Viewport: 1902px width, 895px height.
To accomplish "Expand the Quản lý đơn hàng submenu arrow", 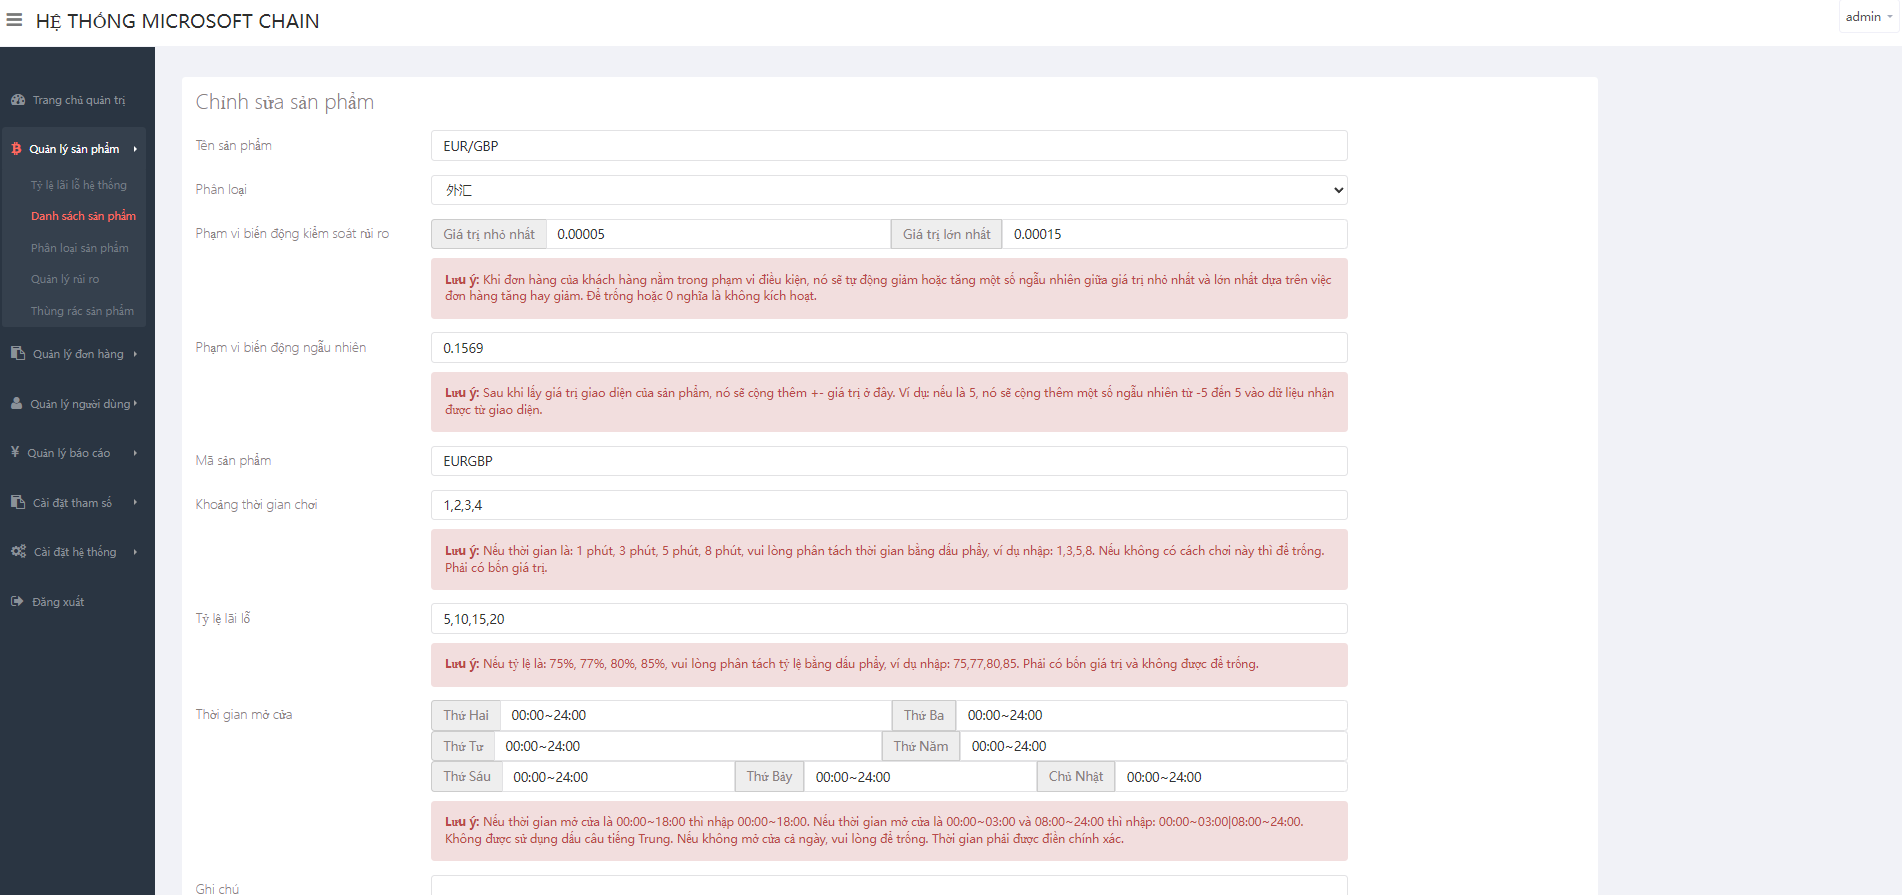I will 135,354.
